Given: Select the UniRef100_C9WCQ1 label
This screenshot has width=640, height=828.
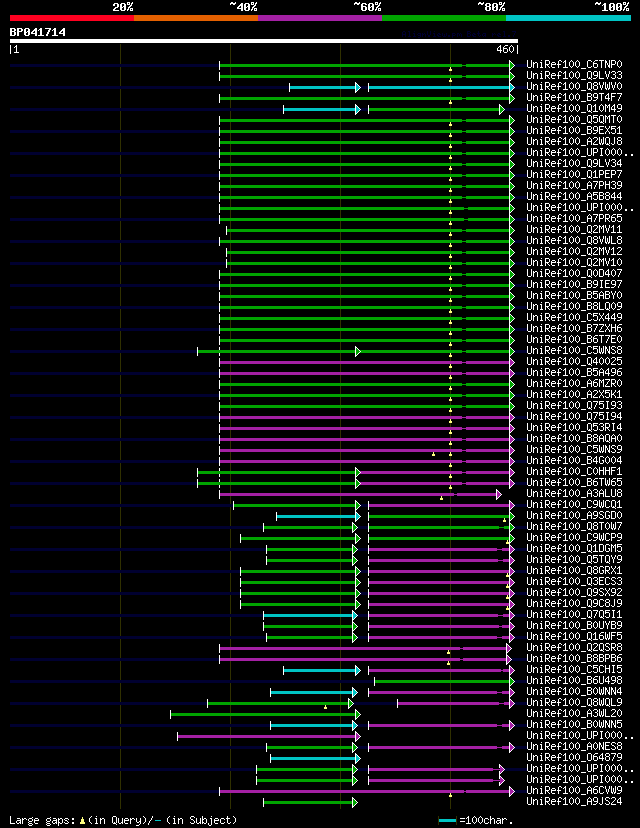Looking at the screenshot, I should point(574,504).
